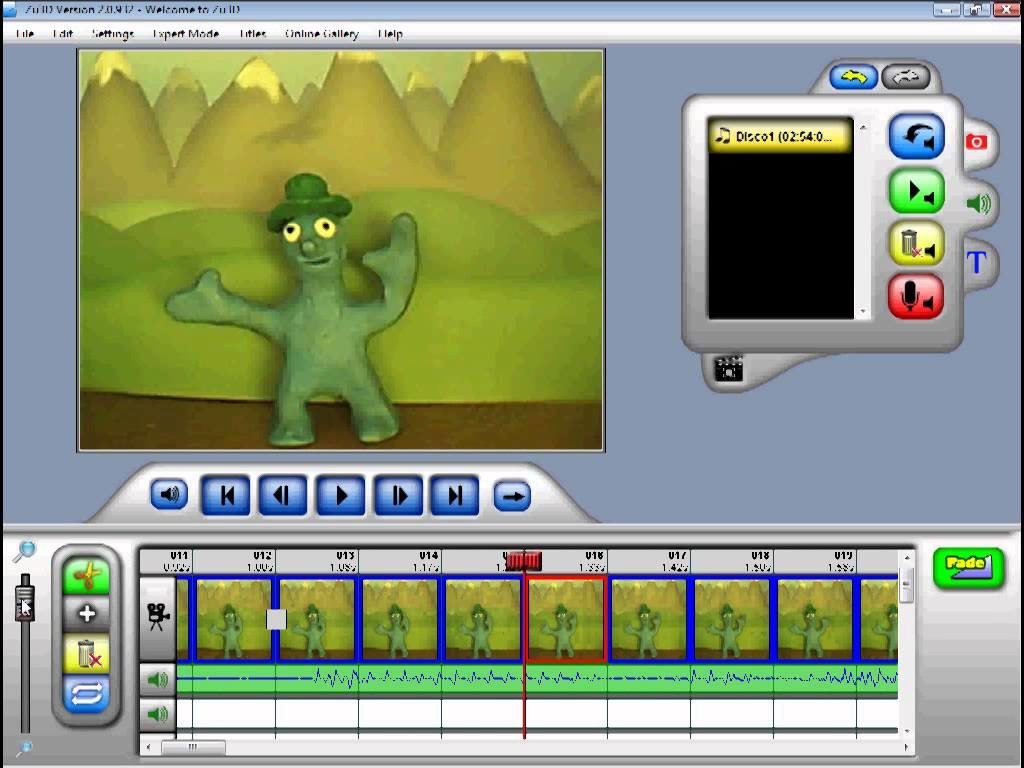Image resolution: width=1024 pixels, height=768 pixels.
Task: Undo last action with the yellow arrow
Action: coord(852,77)
